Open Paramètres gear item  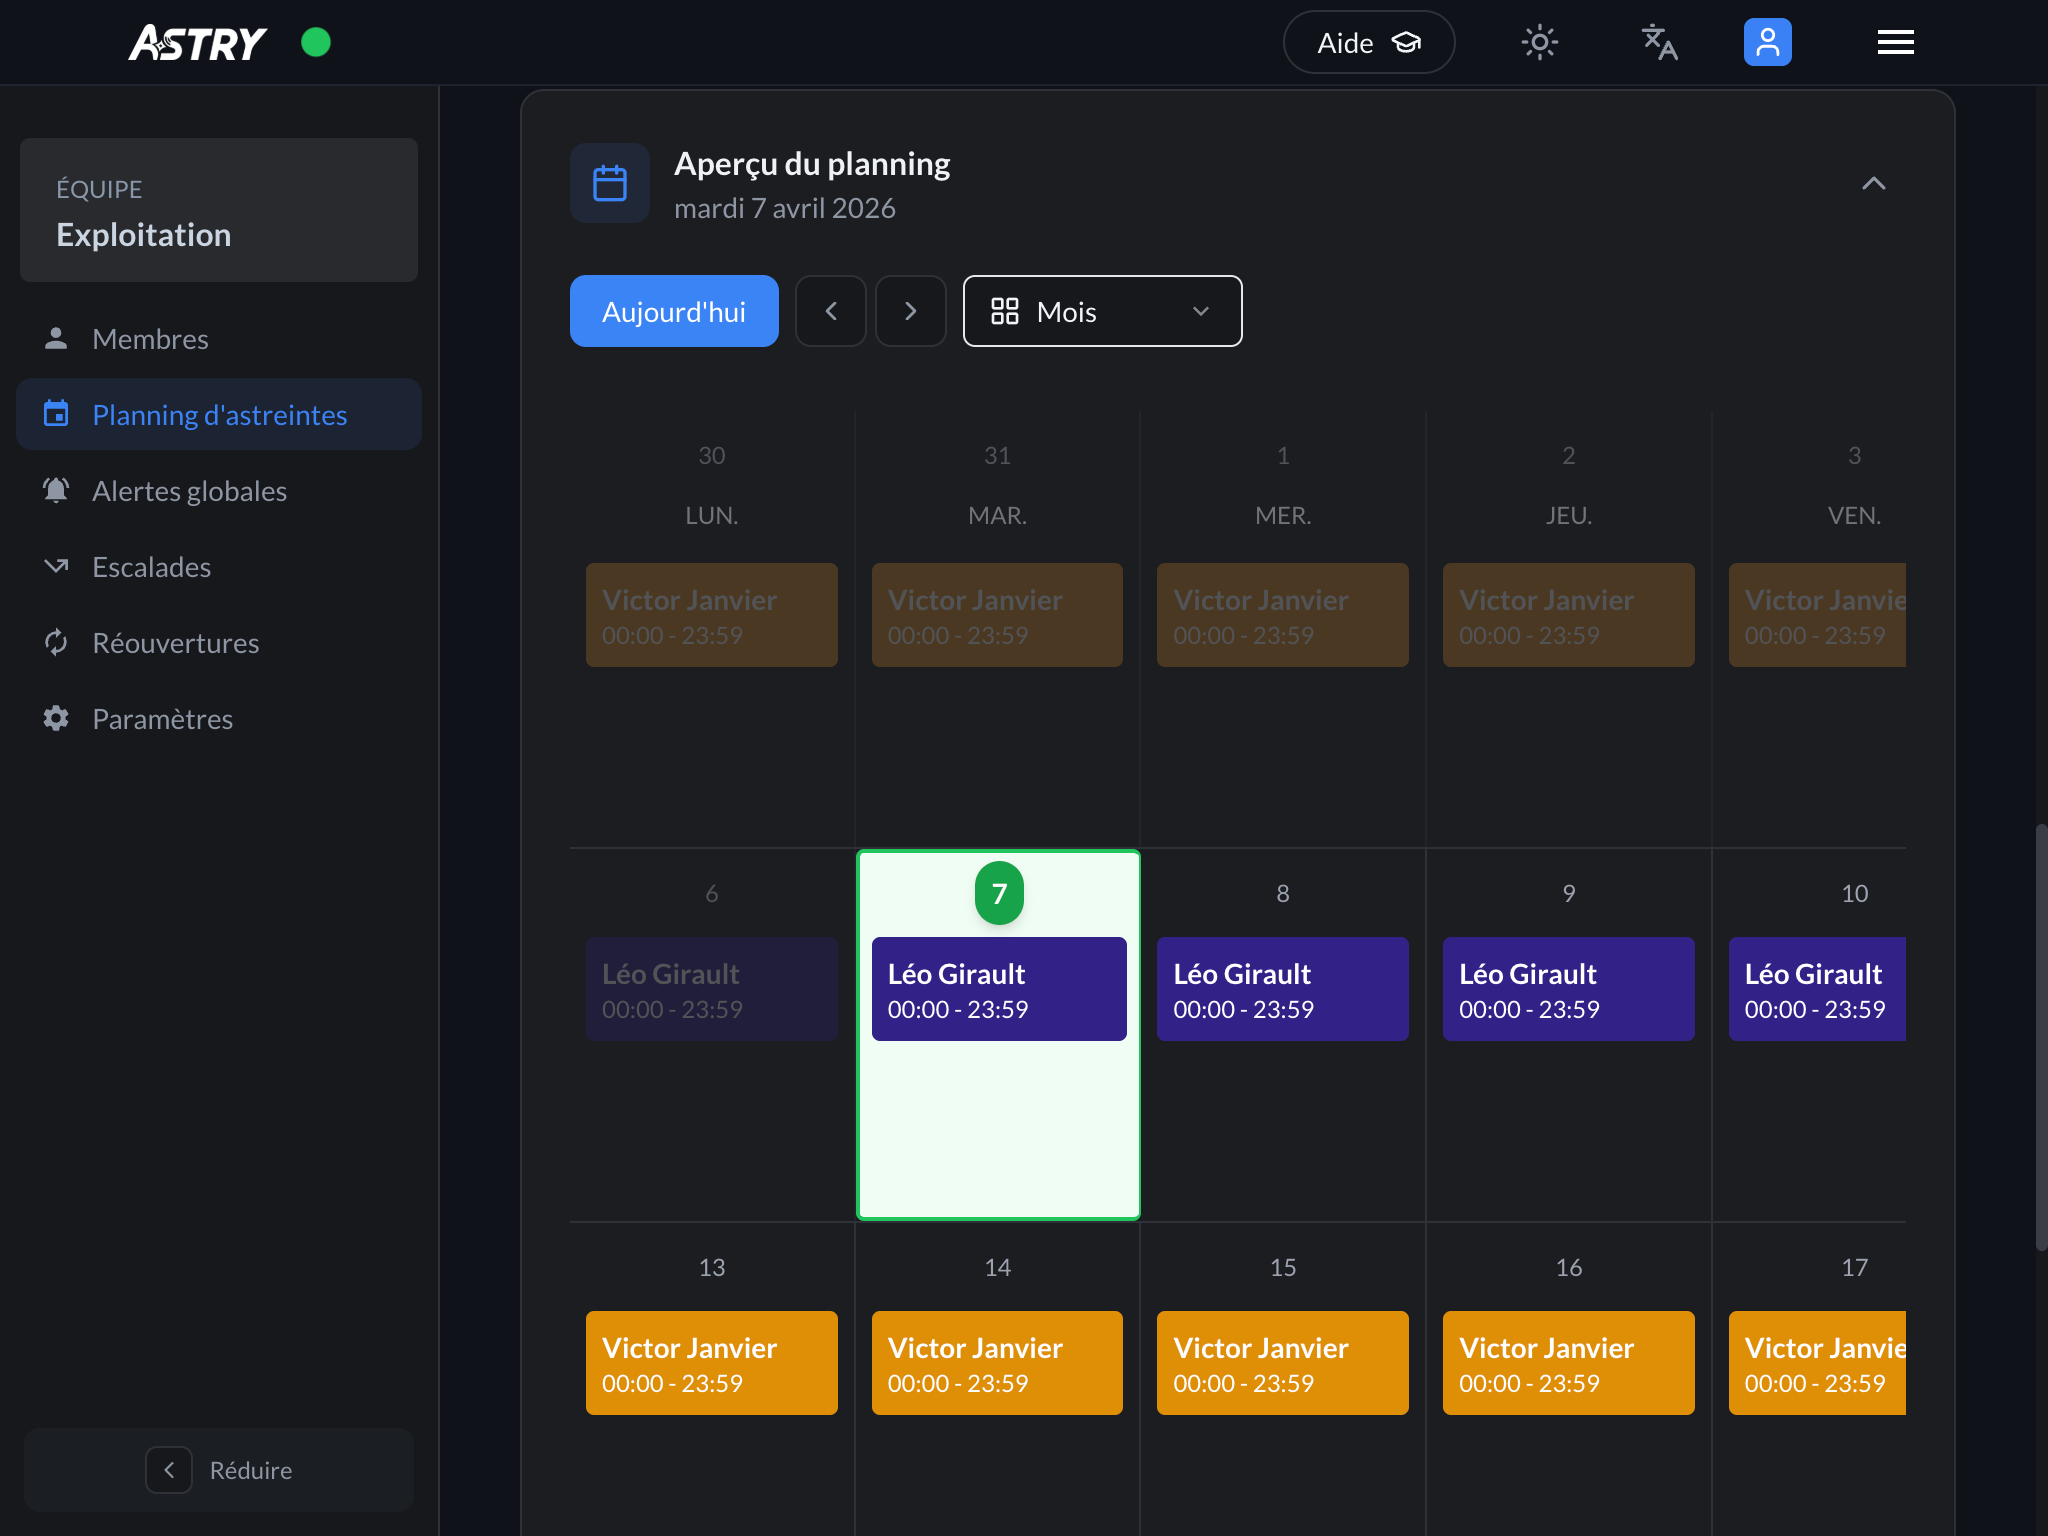click(x=162, y=719)
